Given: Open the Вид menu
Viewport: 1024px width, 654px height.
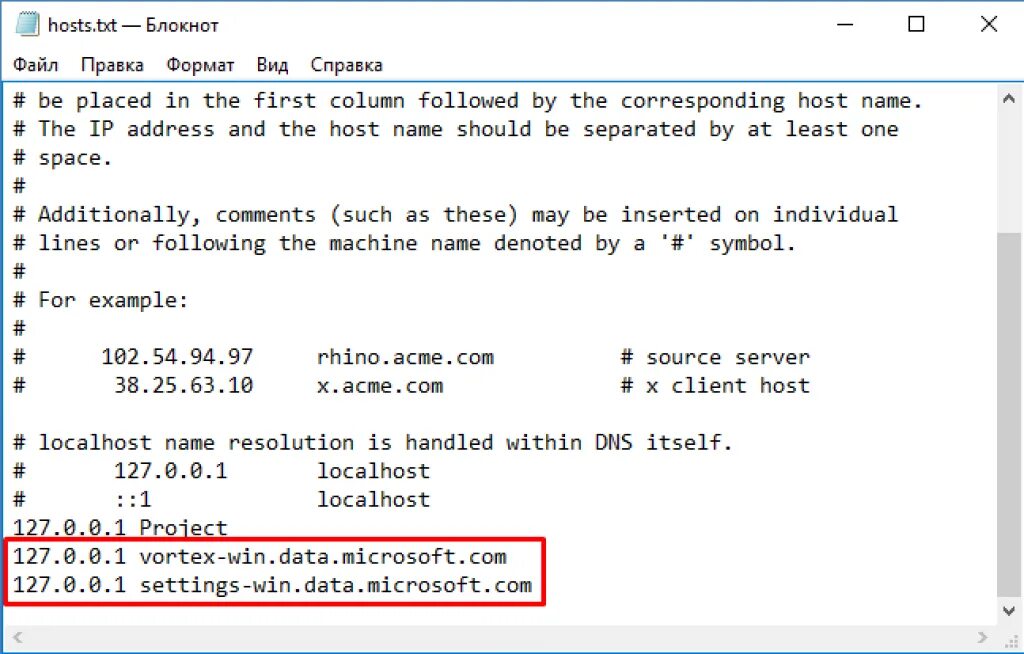Looking at the screenshot, I should coord(272,65).
